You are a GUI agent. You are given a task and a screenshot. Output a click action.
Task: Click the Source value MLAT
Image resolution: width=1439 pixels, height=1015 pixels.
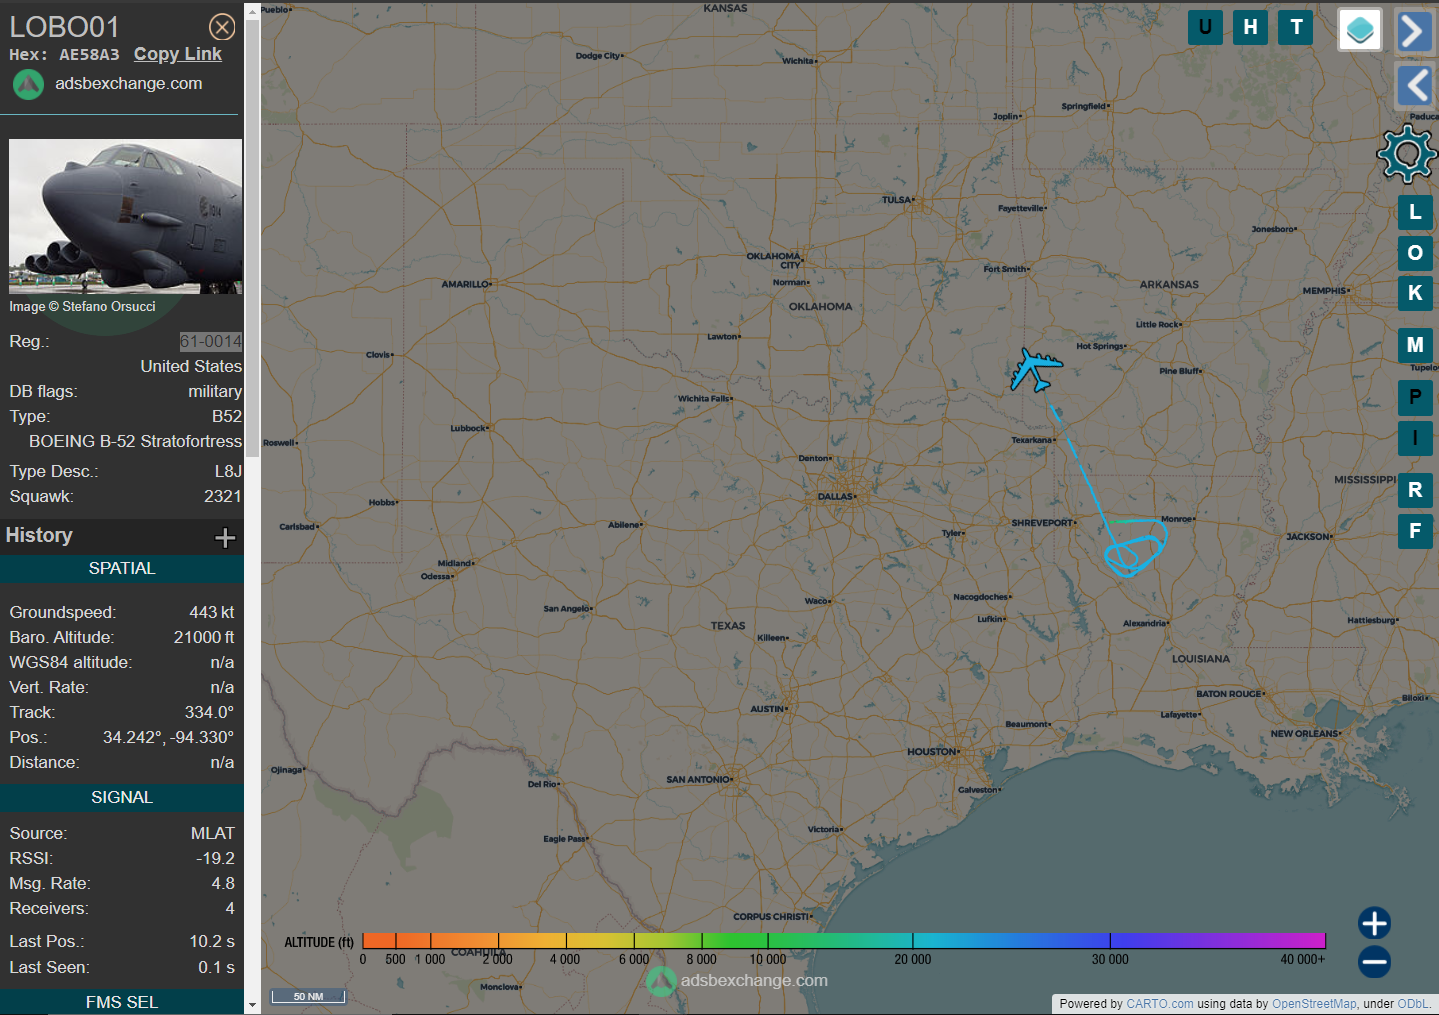click(x=213, y=834)
